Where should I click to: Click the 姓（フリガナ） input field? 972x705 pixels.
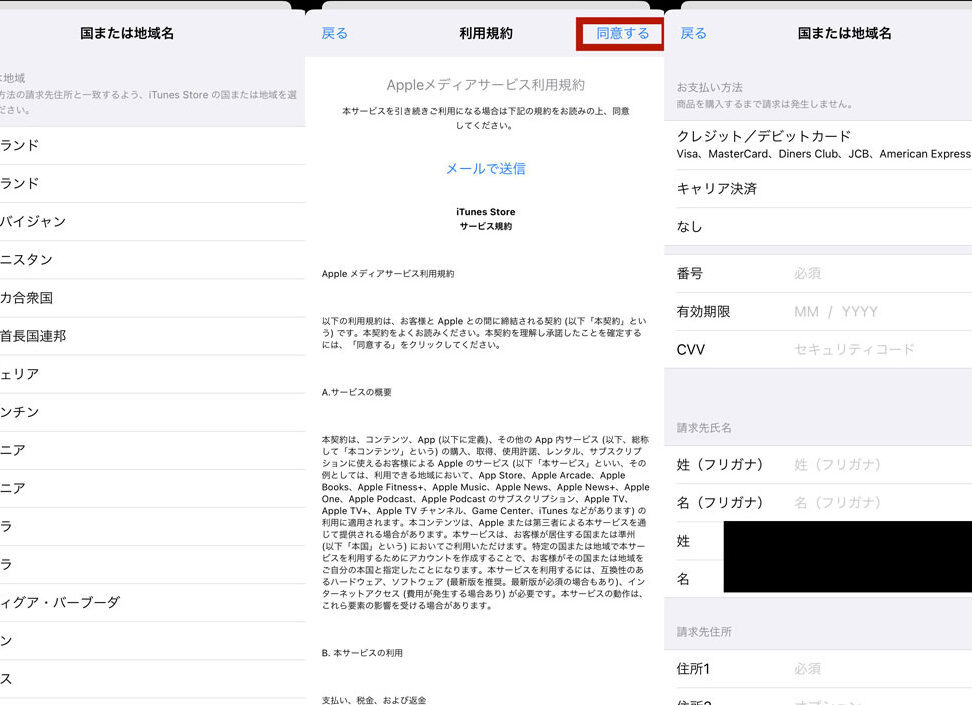818,464
